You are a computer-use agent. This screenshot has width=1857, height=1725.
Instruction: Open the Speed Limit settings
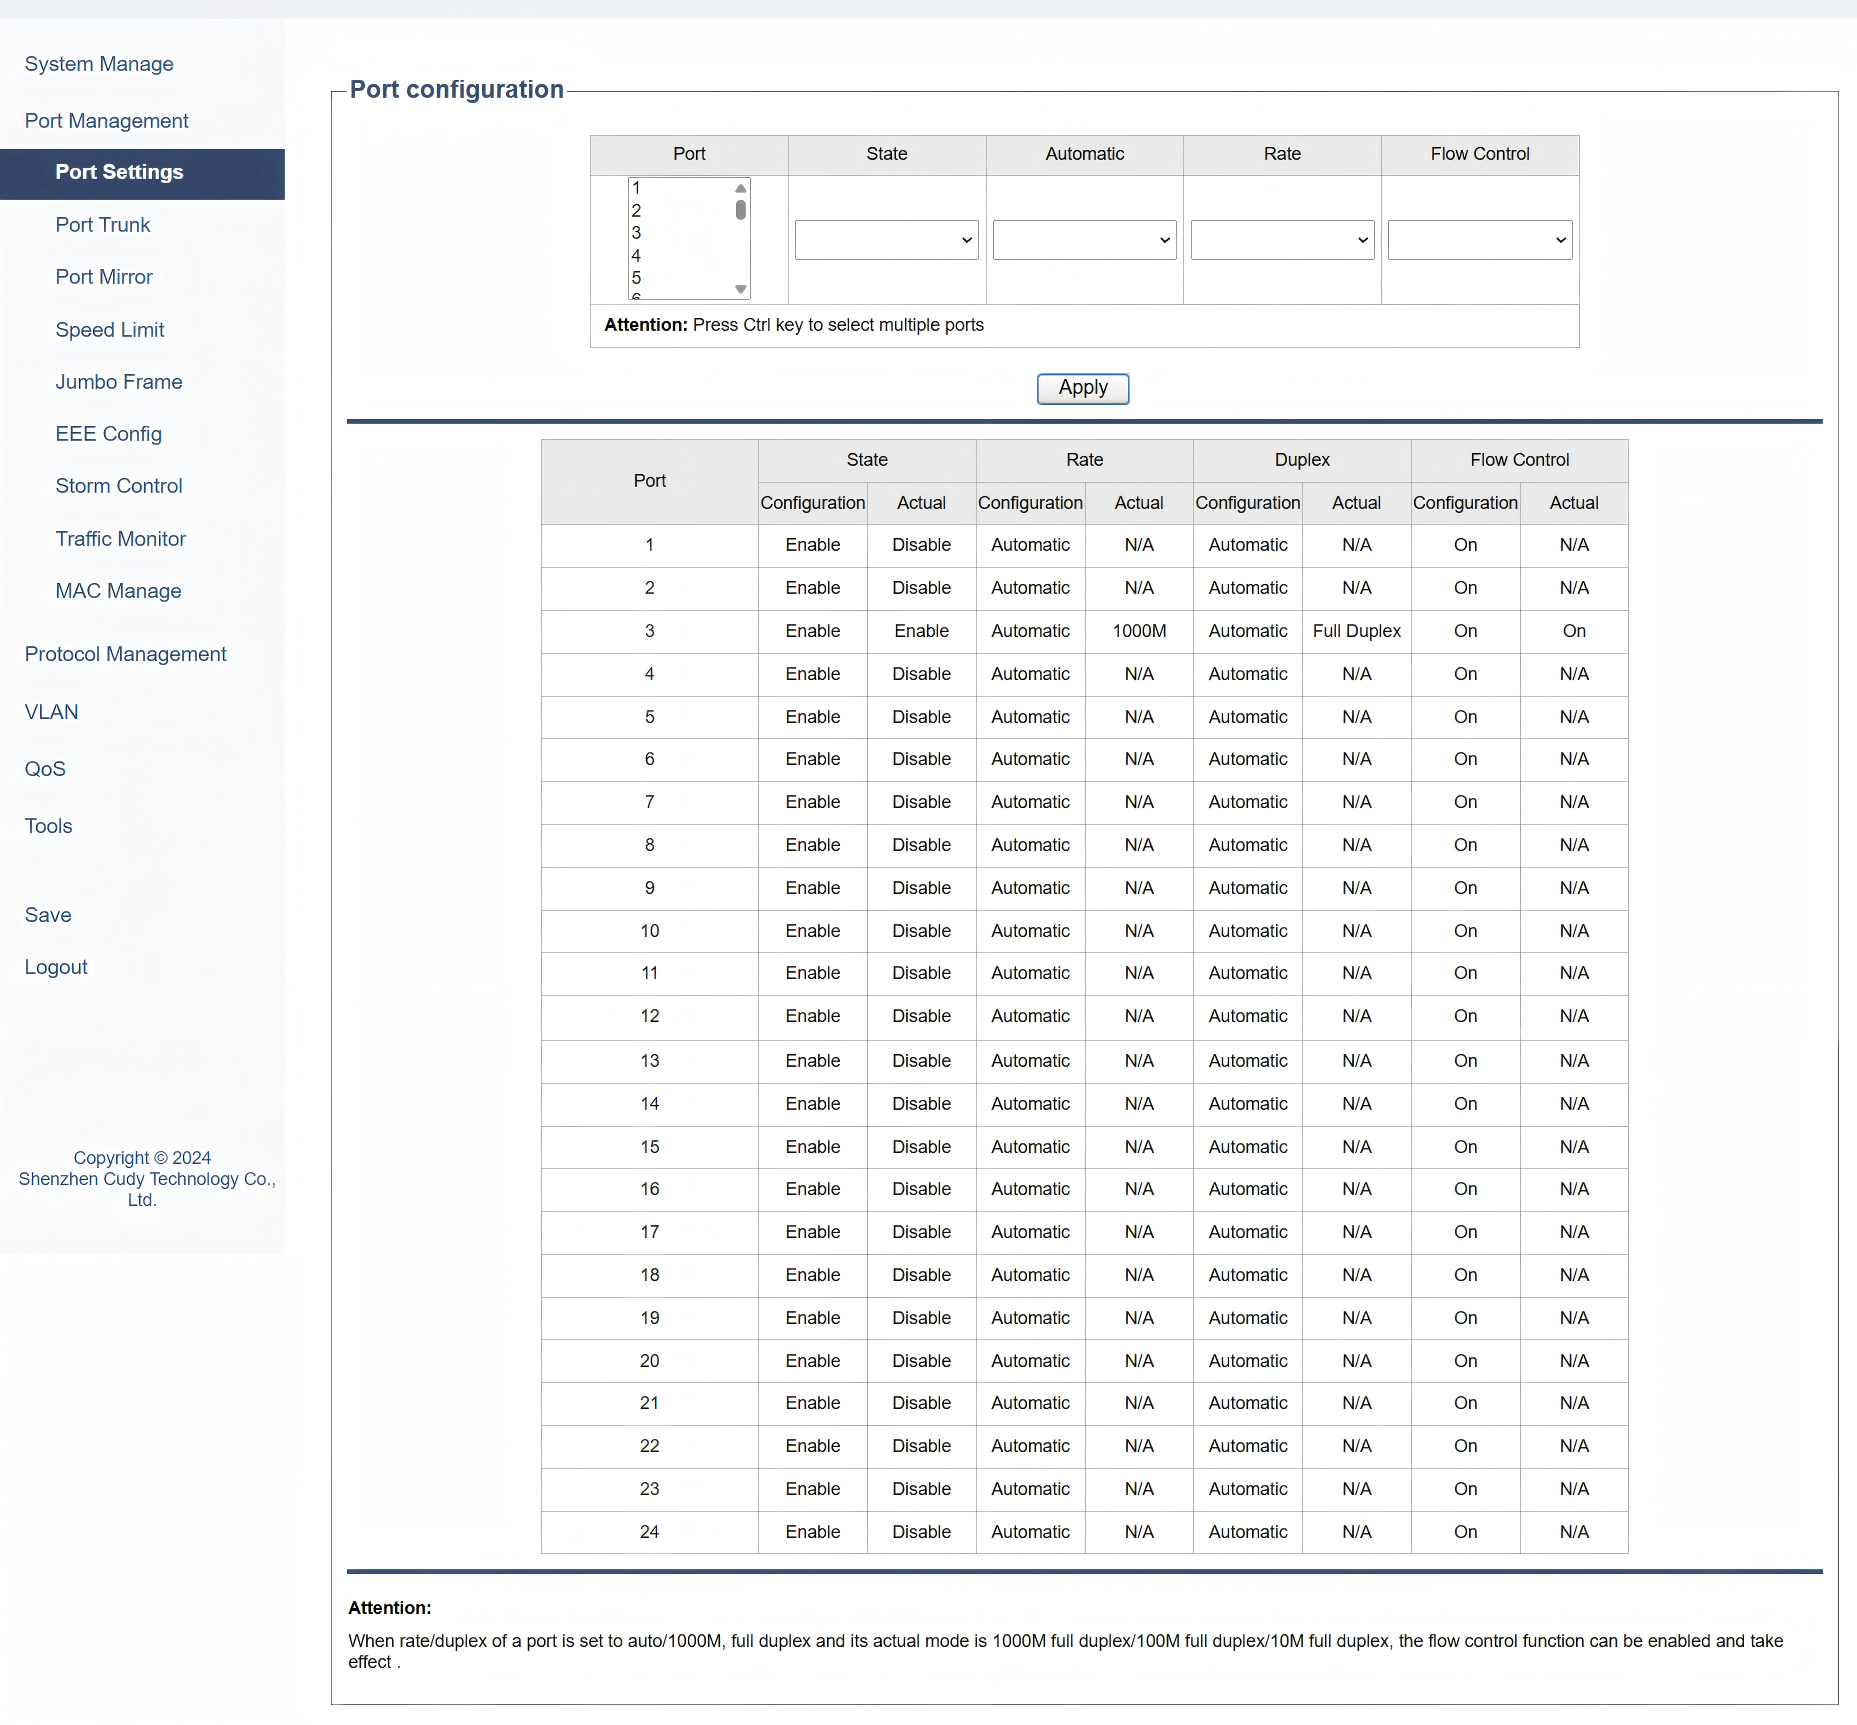point(110,330)
